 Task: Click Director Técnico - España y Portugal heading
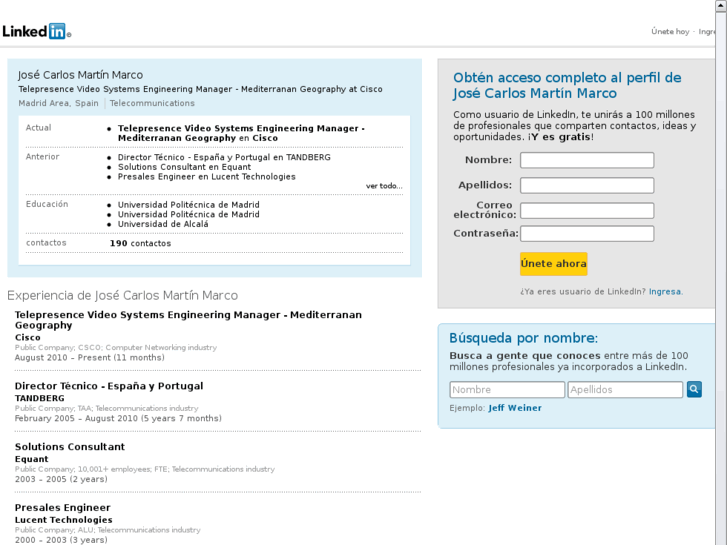click(109, 386)
